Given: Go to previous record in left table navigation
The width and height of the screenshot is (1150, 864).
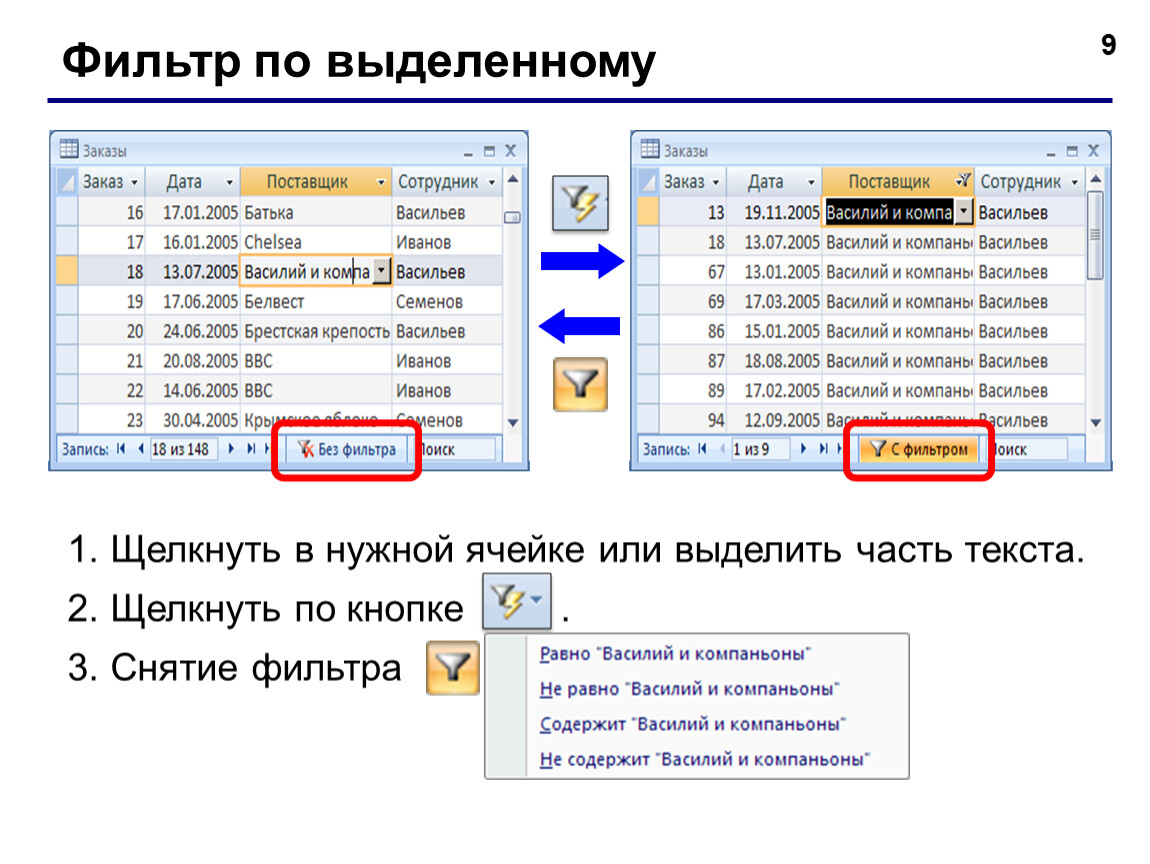Looking at the screenshot, I should (140, 449).
